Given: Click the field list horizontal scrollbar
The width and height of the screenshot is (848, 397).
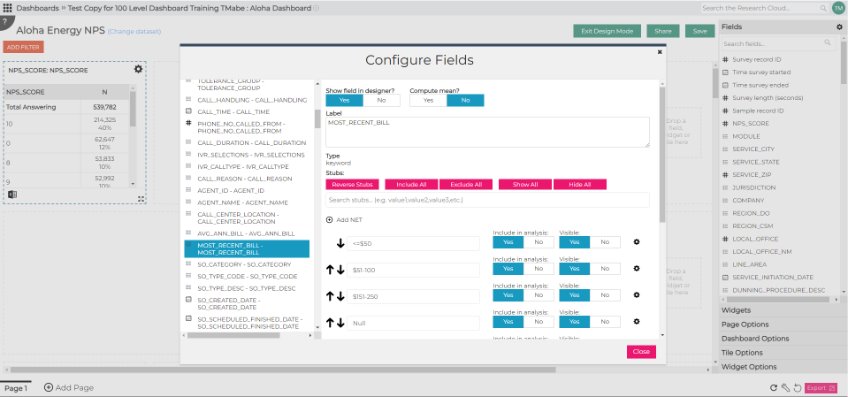Looking at the screenshot, I should click(234, 335).
